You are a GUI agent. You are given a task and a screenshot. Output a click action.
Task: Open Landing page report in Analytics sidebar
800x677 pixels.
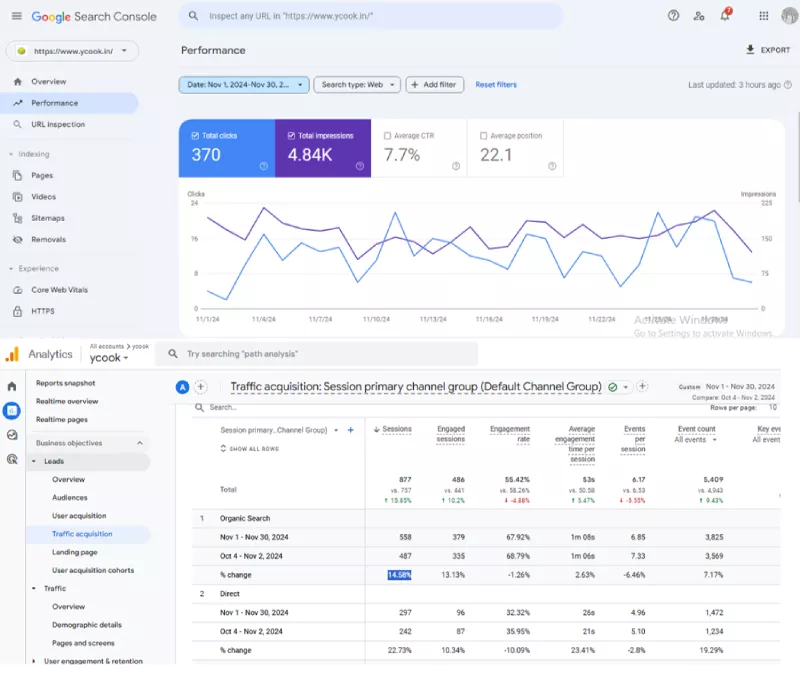point(75,552)
